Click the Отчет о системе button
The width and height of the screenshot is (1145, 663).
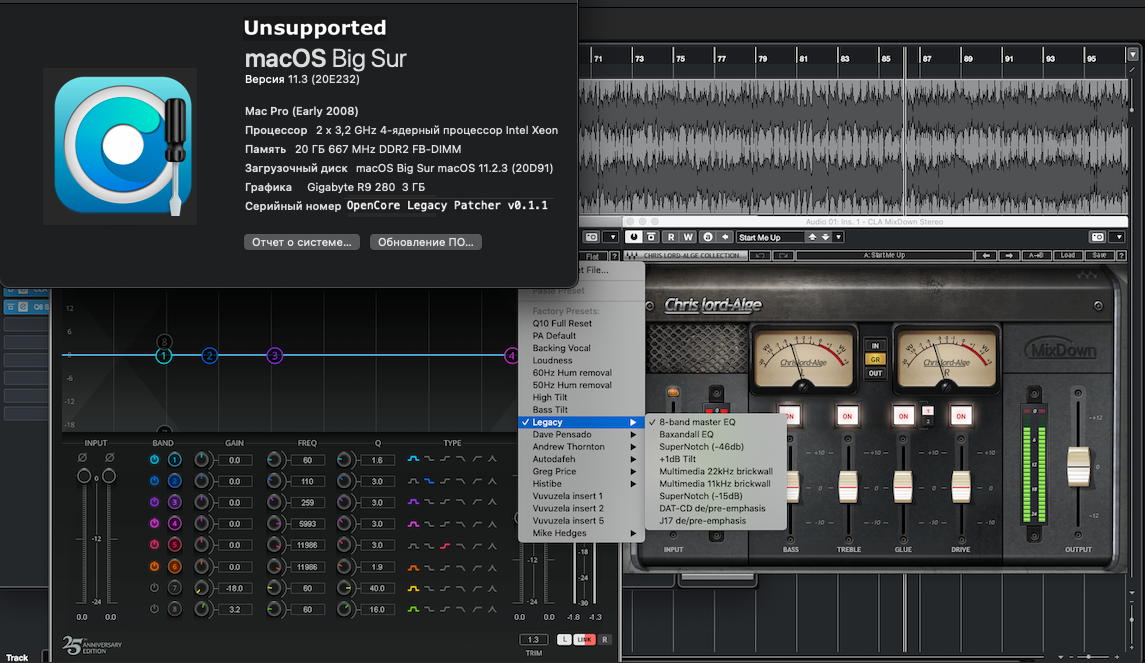[301, 242]
